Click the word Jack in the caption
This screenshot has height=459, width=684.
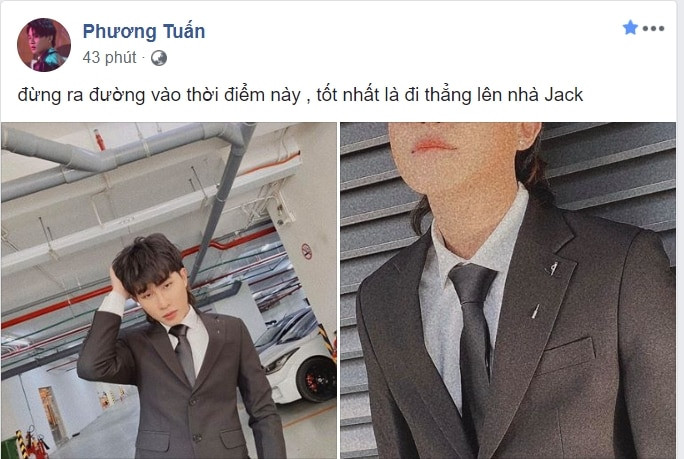pos(564,95)
